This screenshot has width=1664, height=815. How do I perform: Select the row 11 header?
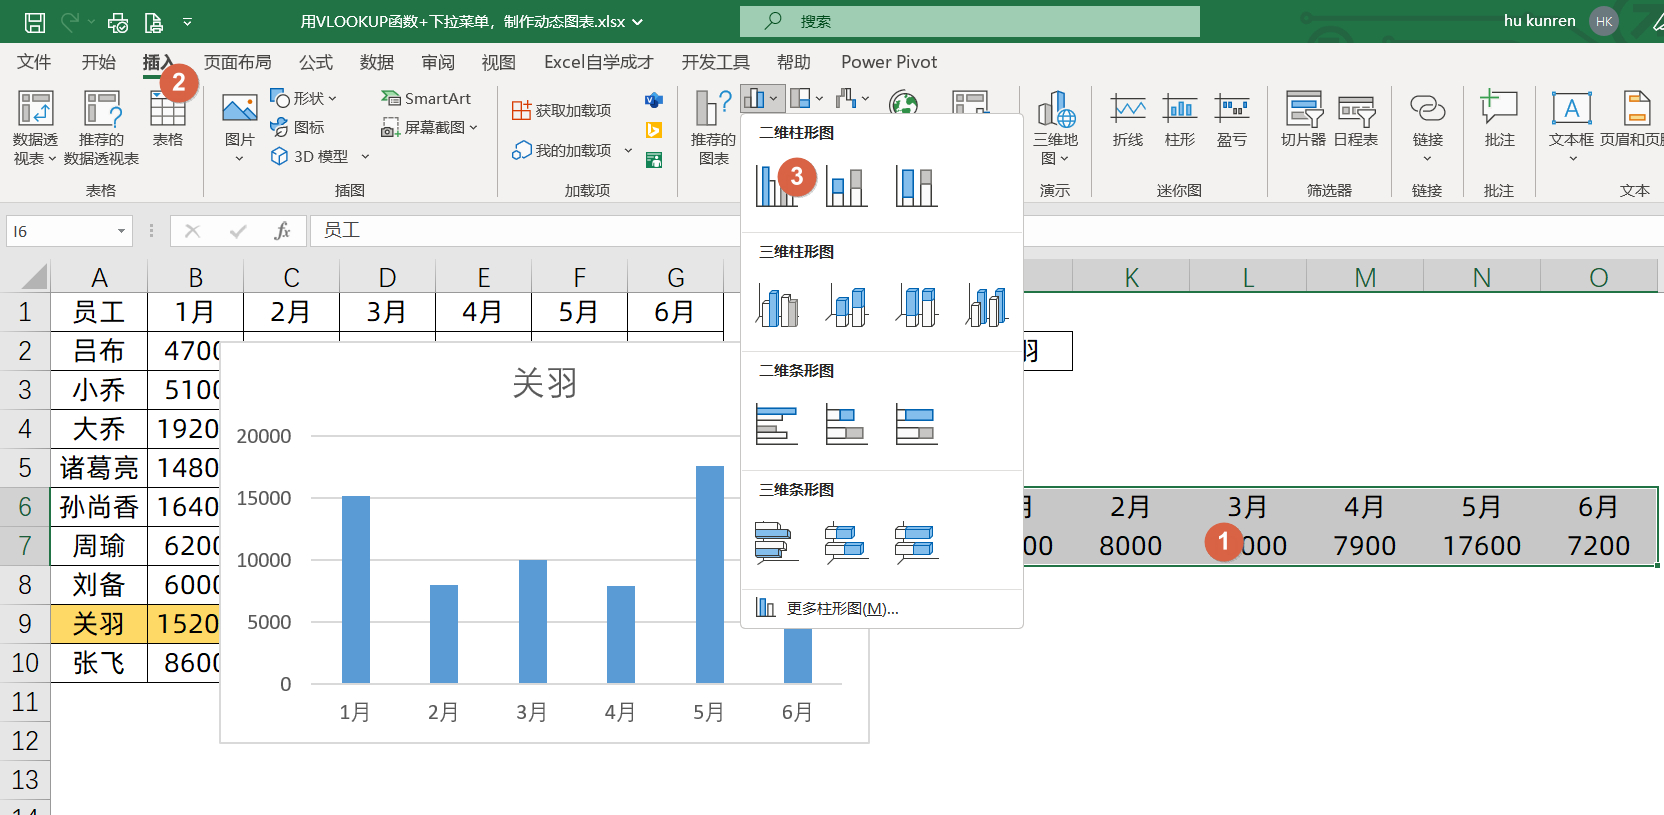tap(25, 702)
